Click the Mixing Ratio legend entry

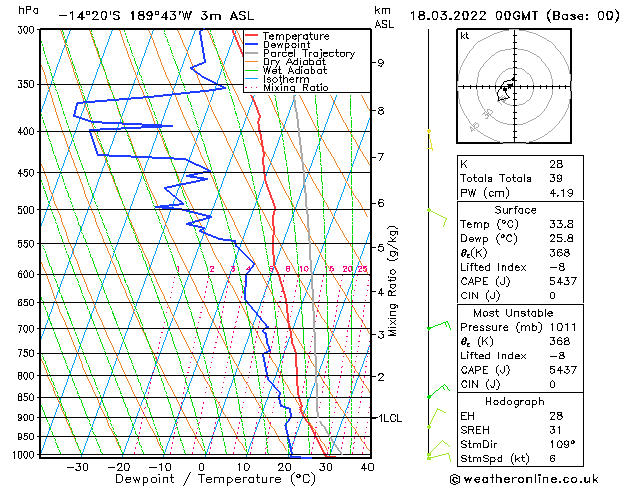pyautogui.click(x=296, y=87)
